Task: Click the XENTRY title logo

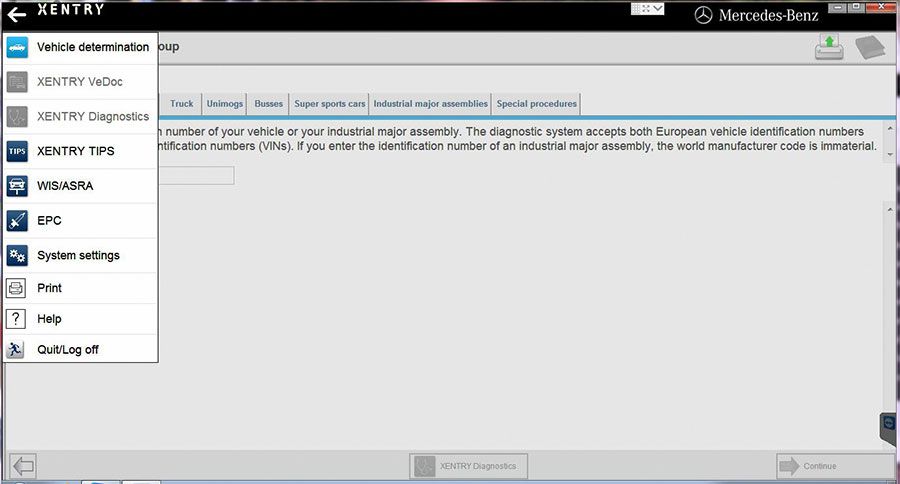Action: [x=71, y=10]
